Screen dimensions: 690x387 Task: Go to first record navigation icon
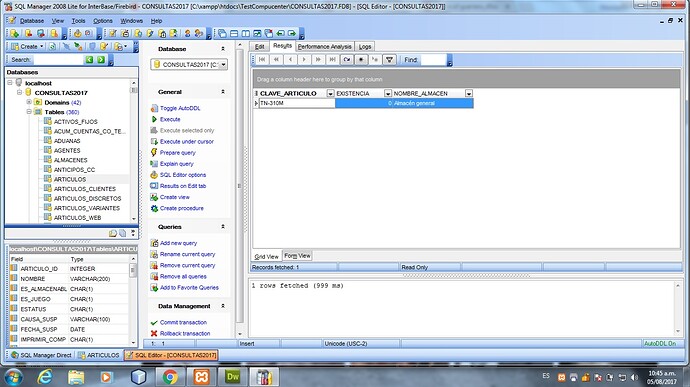tap(262, 59)
